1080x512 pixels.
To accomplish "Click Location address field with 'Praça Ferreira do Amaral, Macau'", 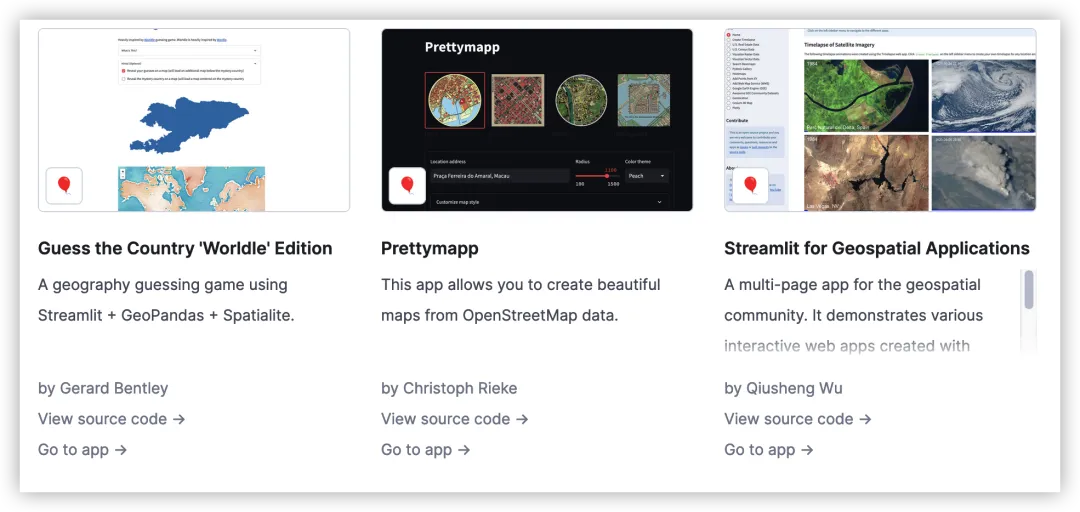I will pos(499,176).
